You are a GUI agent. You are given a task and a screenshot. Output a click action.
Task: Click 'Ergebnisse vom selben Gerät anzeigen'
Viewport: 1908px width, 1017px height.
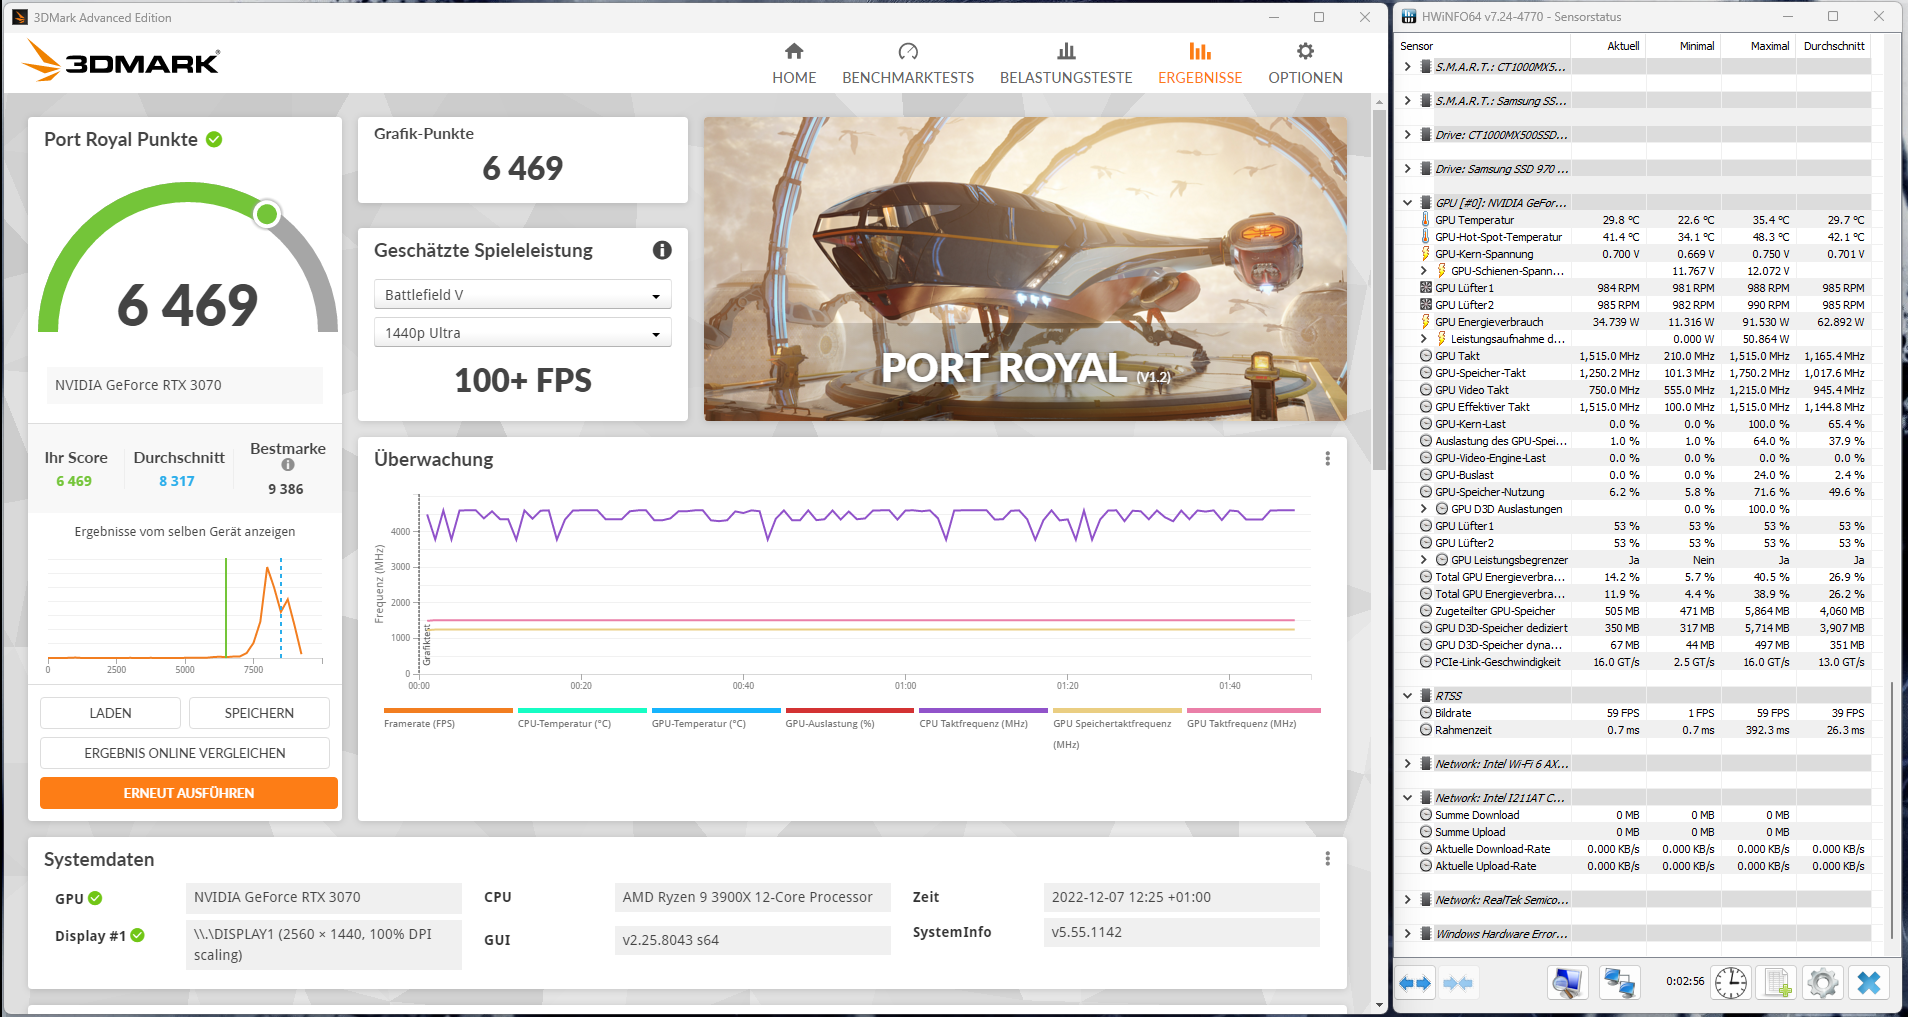pos(185,532)
